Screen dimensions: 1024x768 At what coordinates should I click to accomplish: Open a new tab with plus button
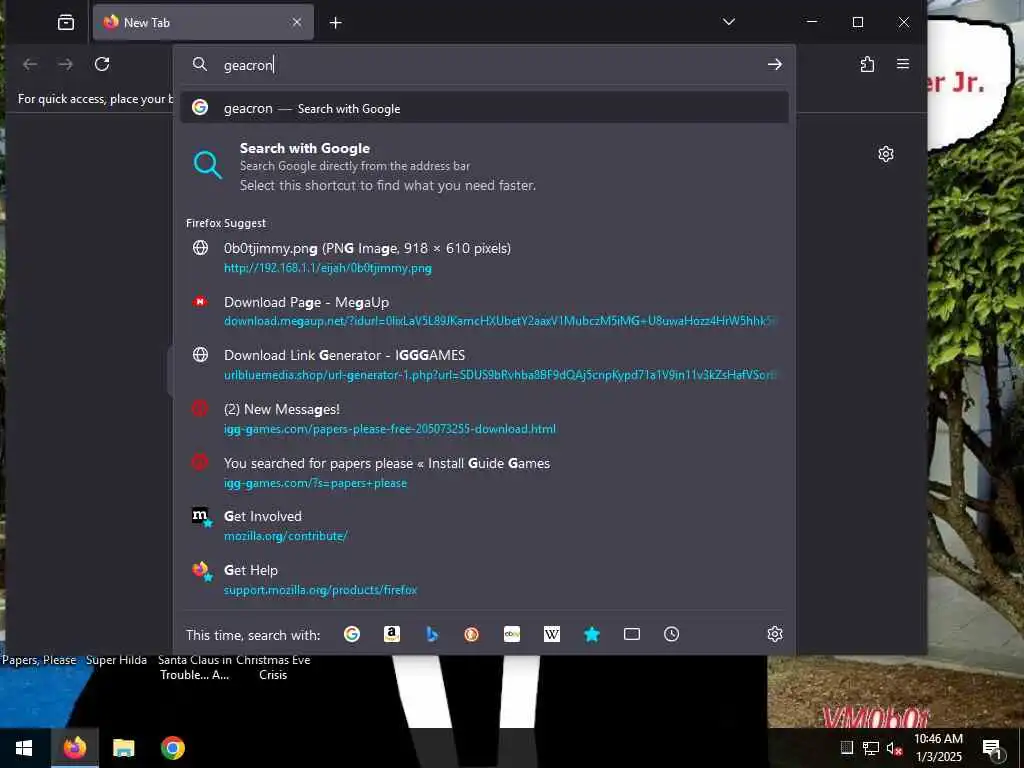click(x=336, y=23)
